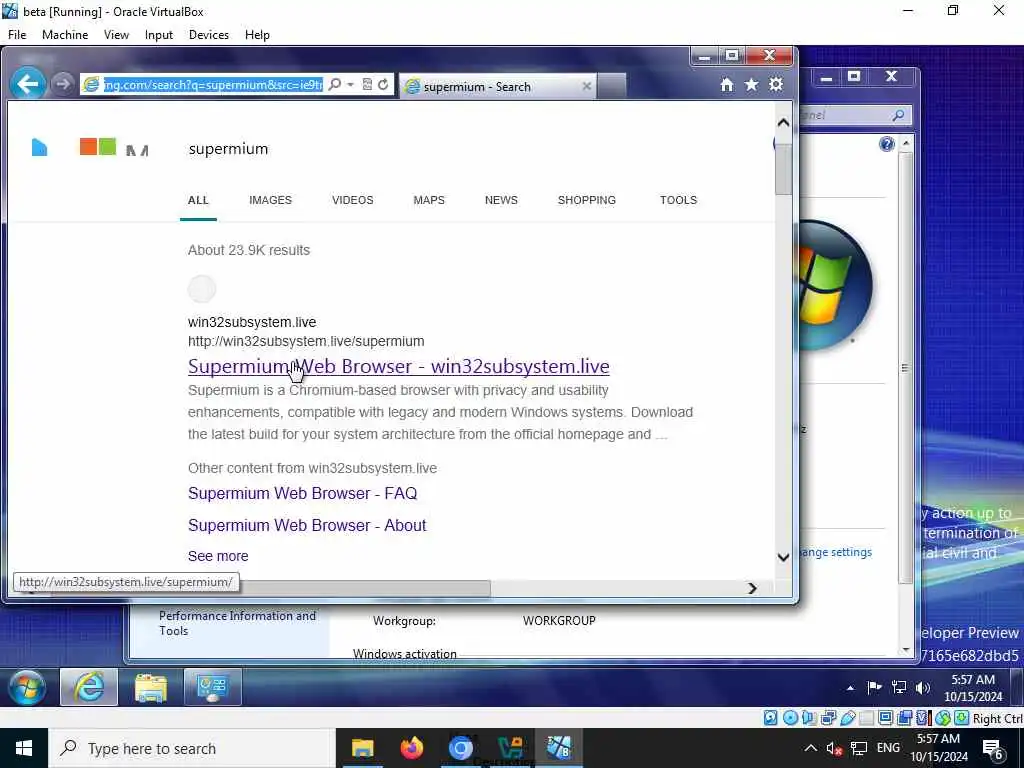
Task: Click the vertical scrollbar thumb in browser
Action: [784, 169]
